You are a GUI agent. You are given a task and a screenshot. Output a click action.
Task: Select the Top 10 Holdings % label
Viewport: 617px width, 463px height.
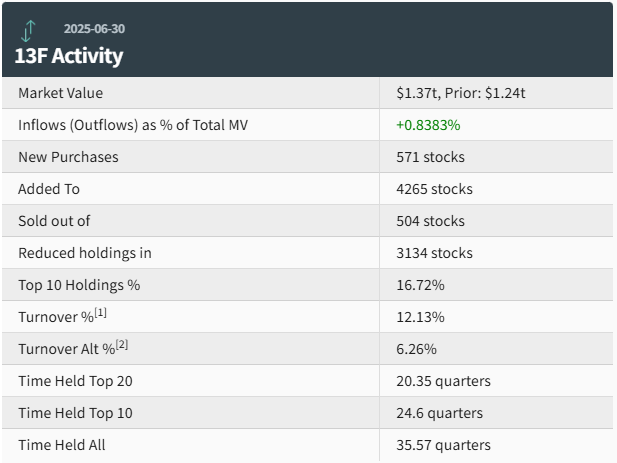(x=79, y=285)
